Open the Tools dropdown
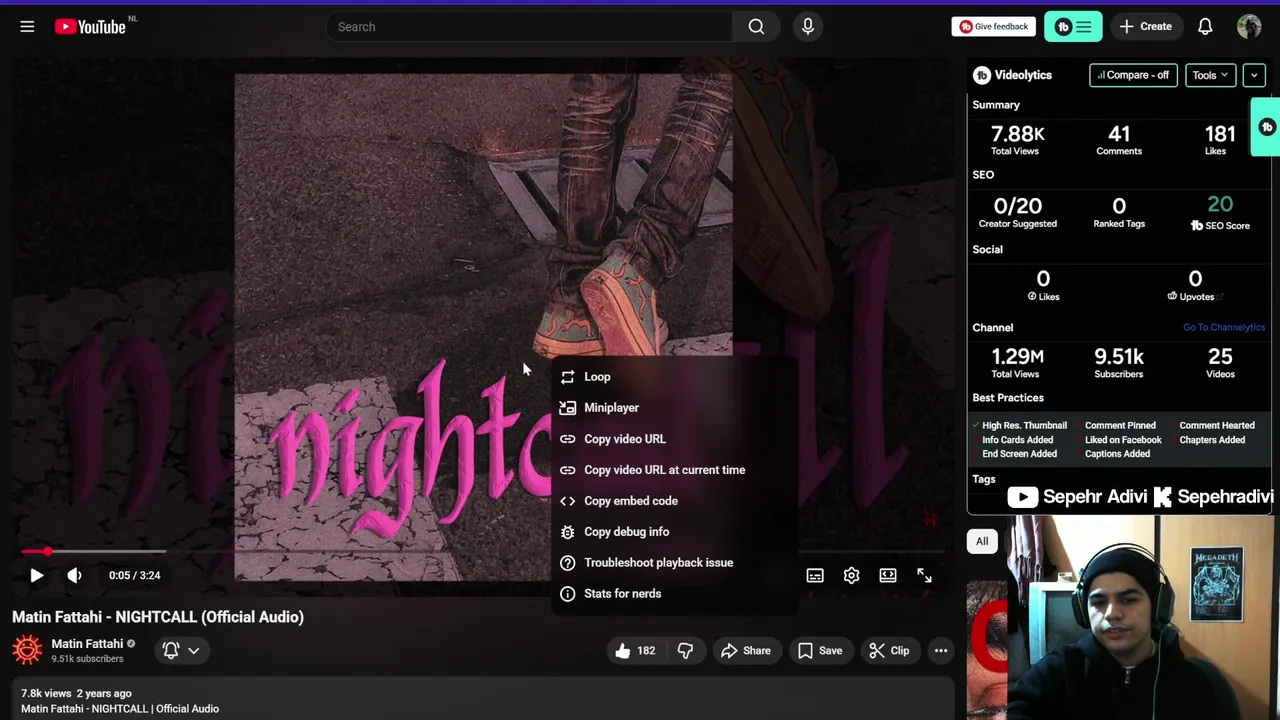Screen dimensions: 1280x720 [x=1210, y=75]
